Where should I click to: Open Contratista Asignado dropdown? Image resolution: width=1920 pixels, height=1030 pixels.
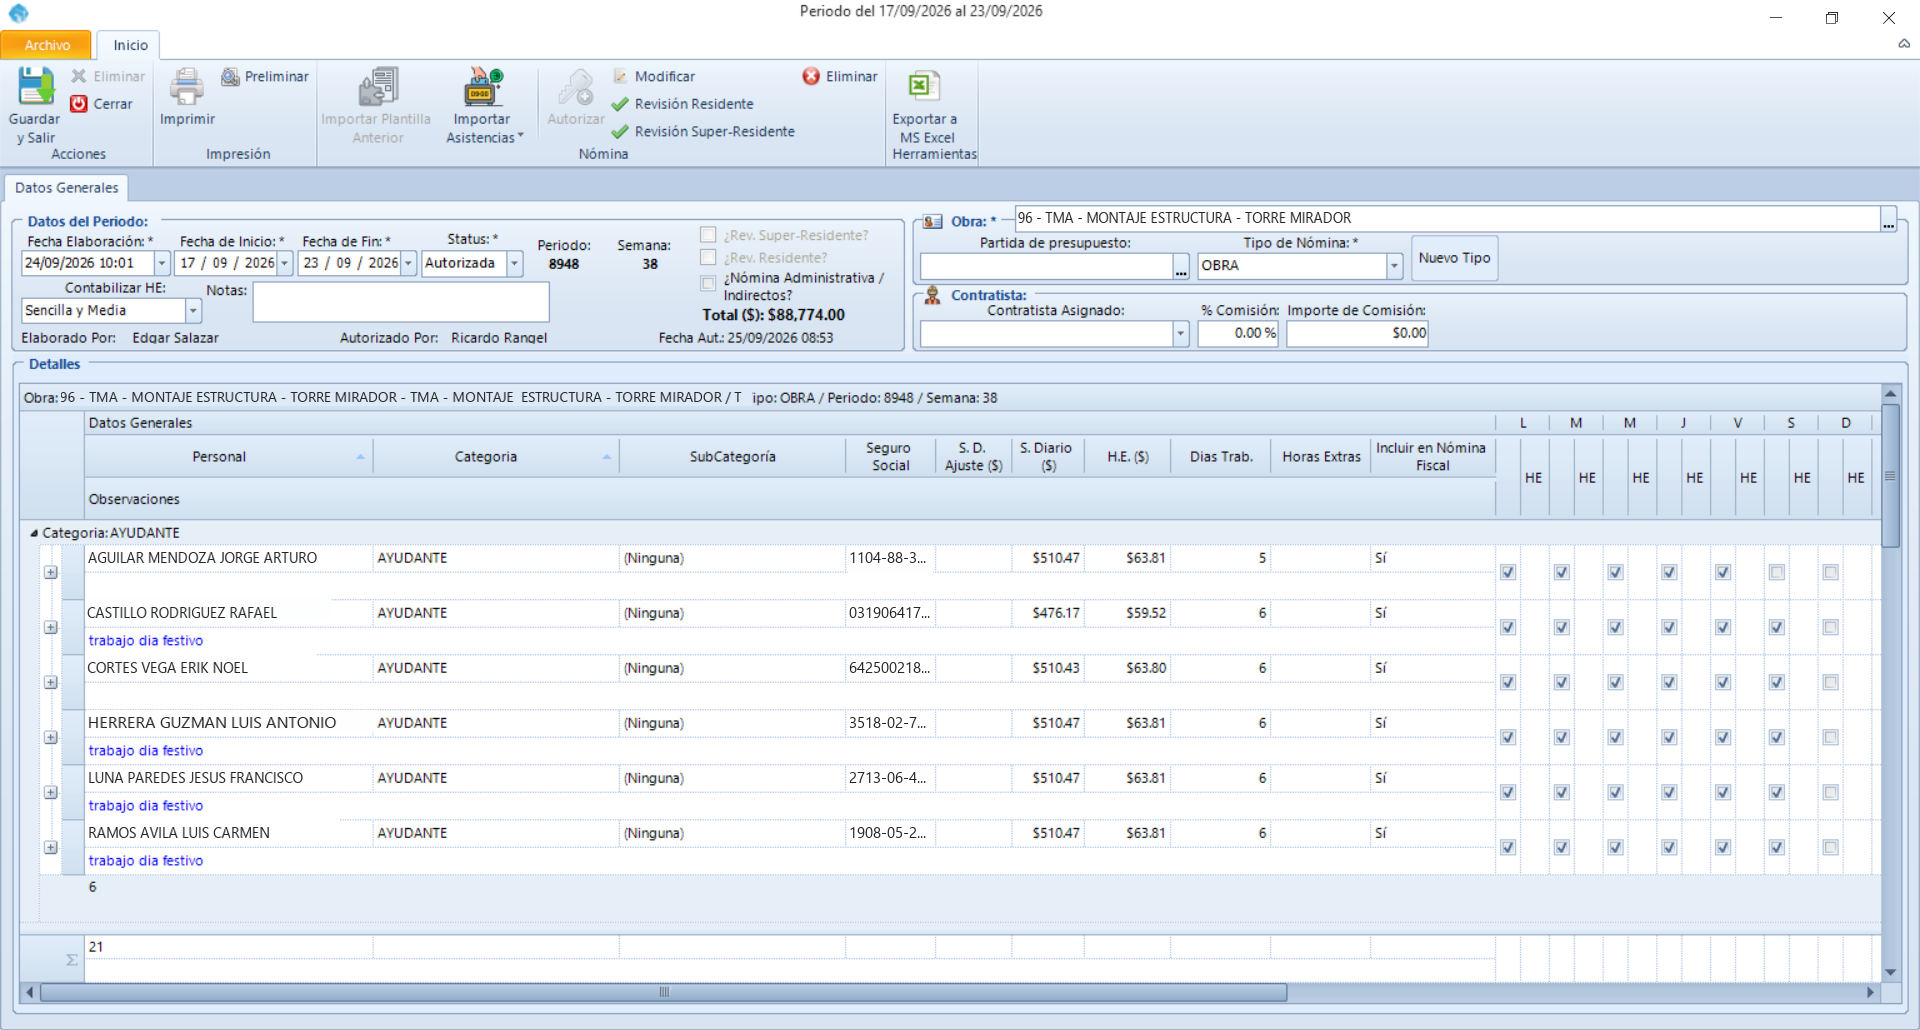coord(1180,334)
